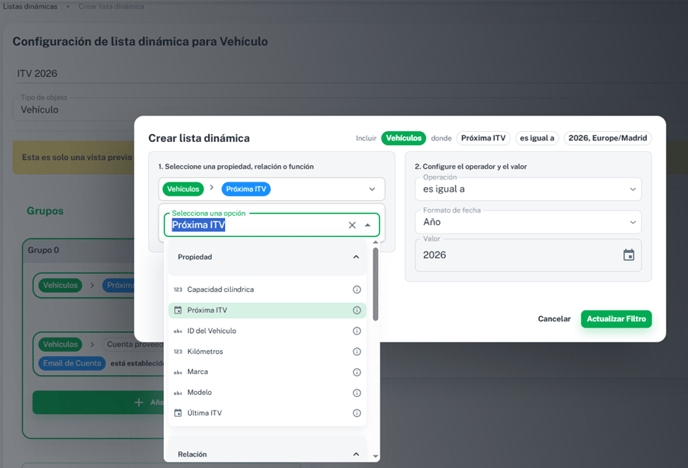Open the Operación dropdown
This screenshot has width=688, height=468.
click(632, 189)
